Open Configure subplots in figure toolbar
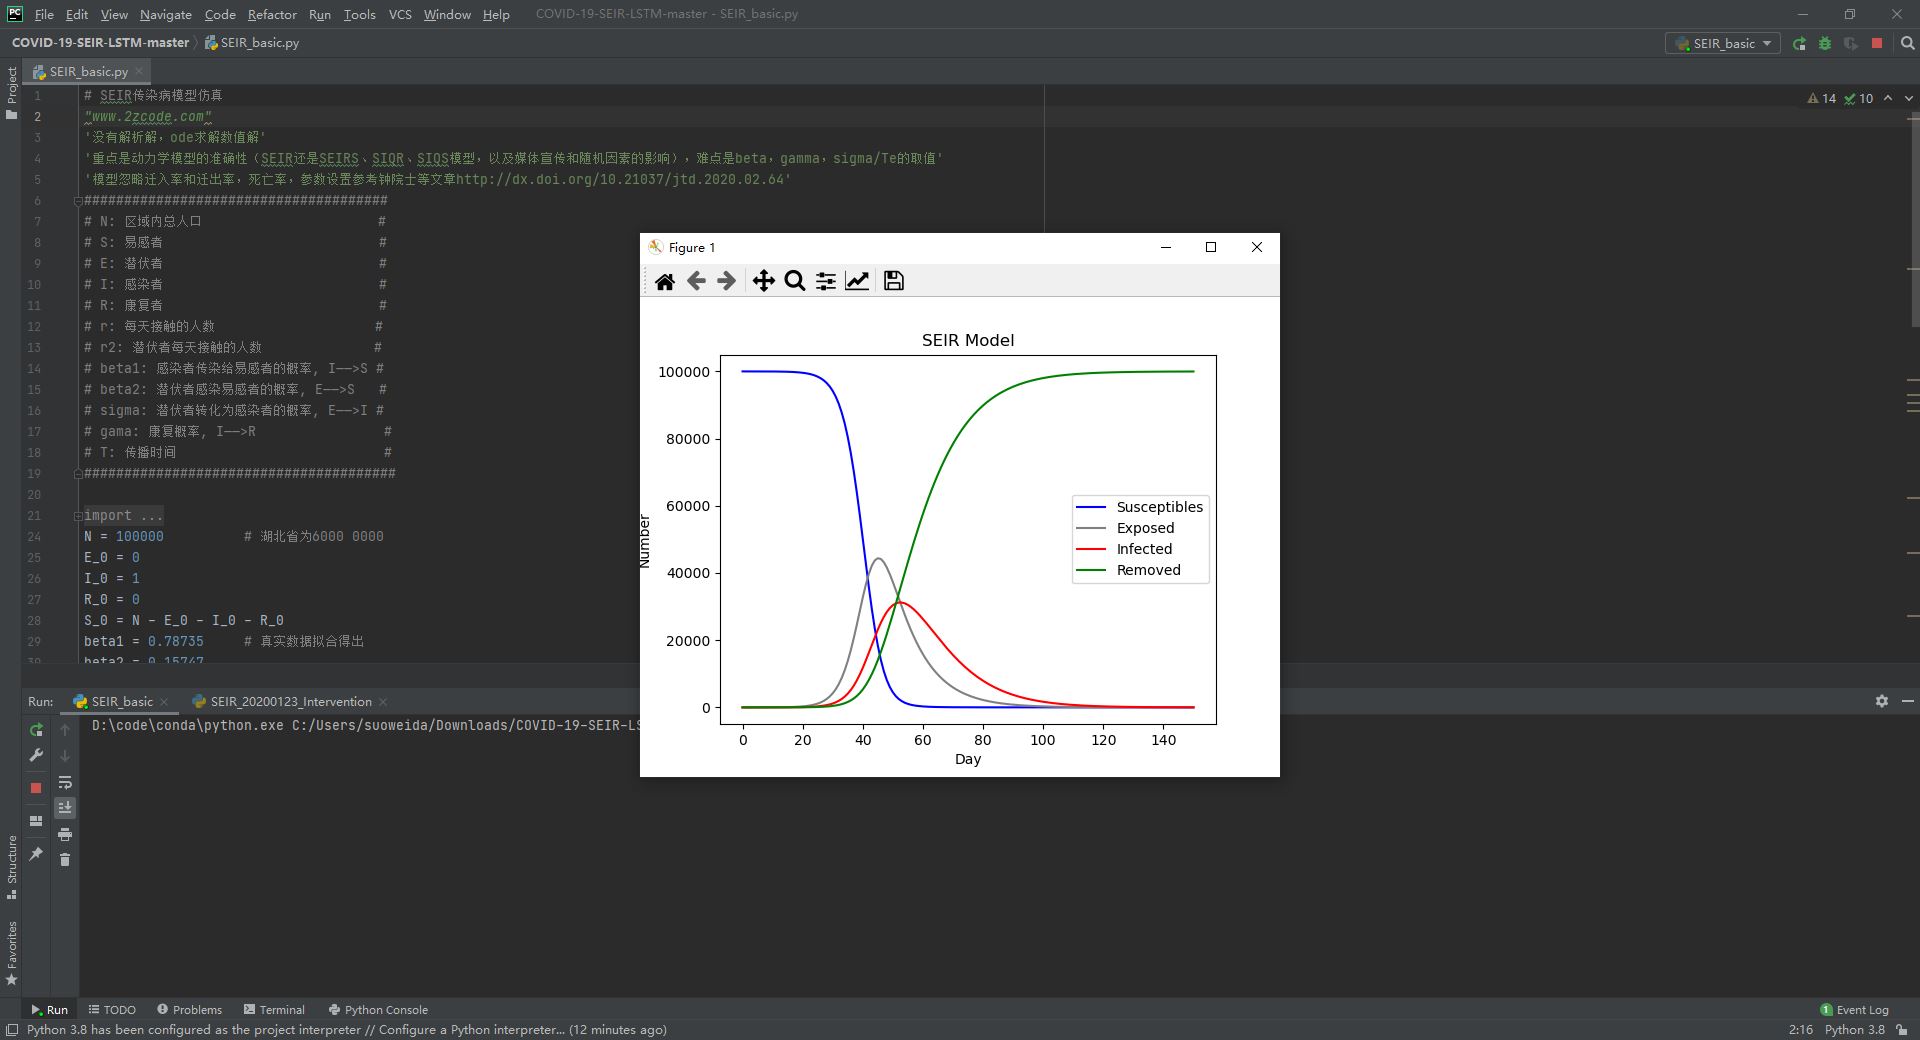 click(826, 281)
